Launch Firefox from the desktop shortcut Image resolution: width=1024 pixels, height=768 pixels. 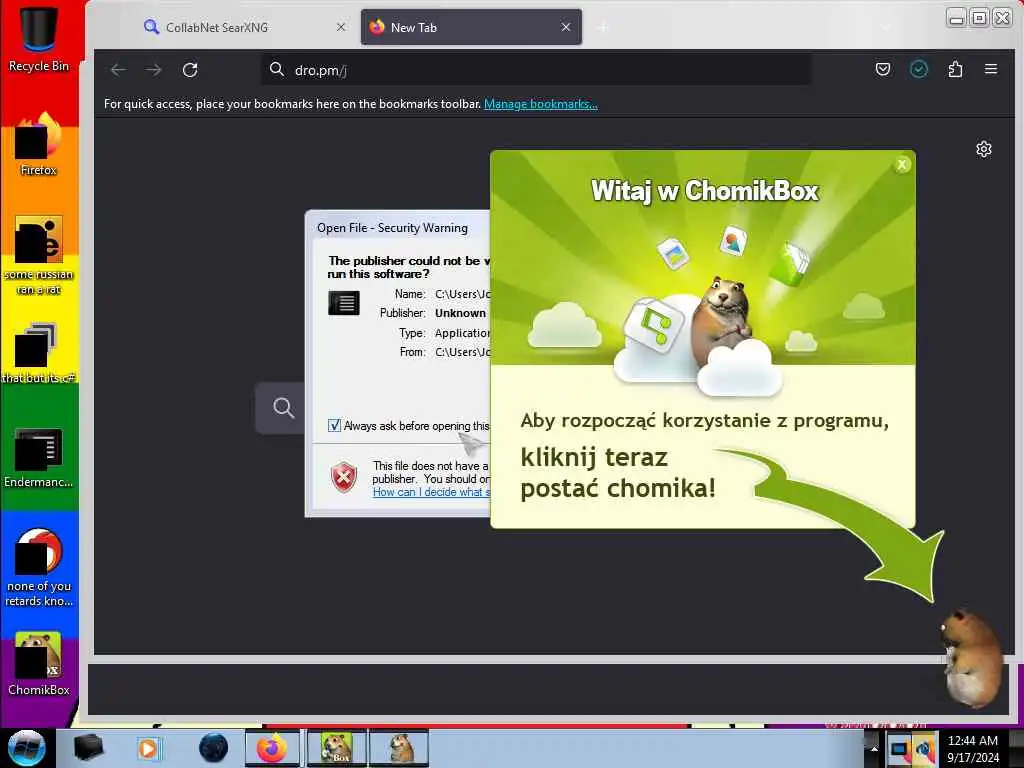point(38,144)
